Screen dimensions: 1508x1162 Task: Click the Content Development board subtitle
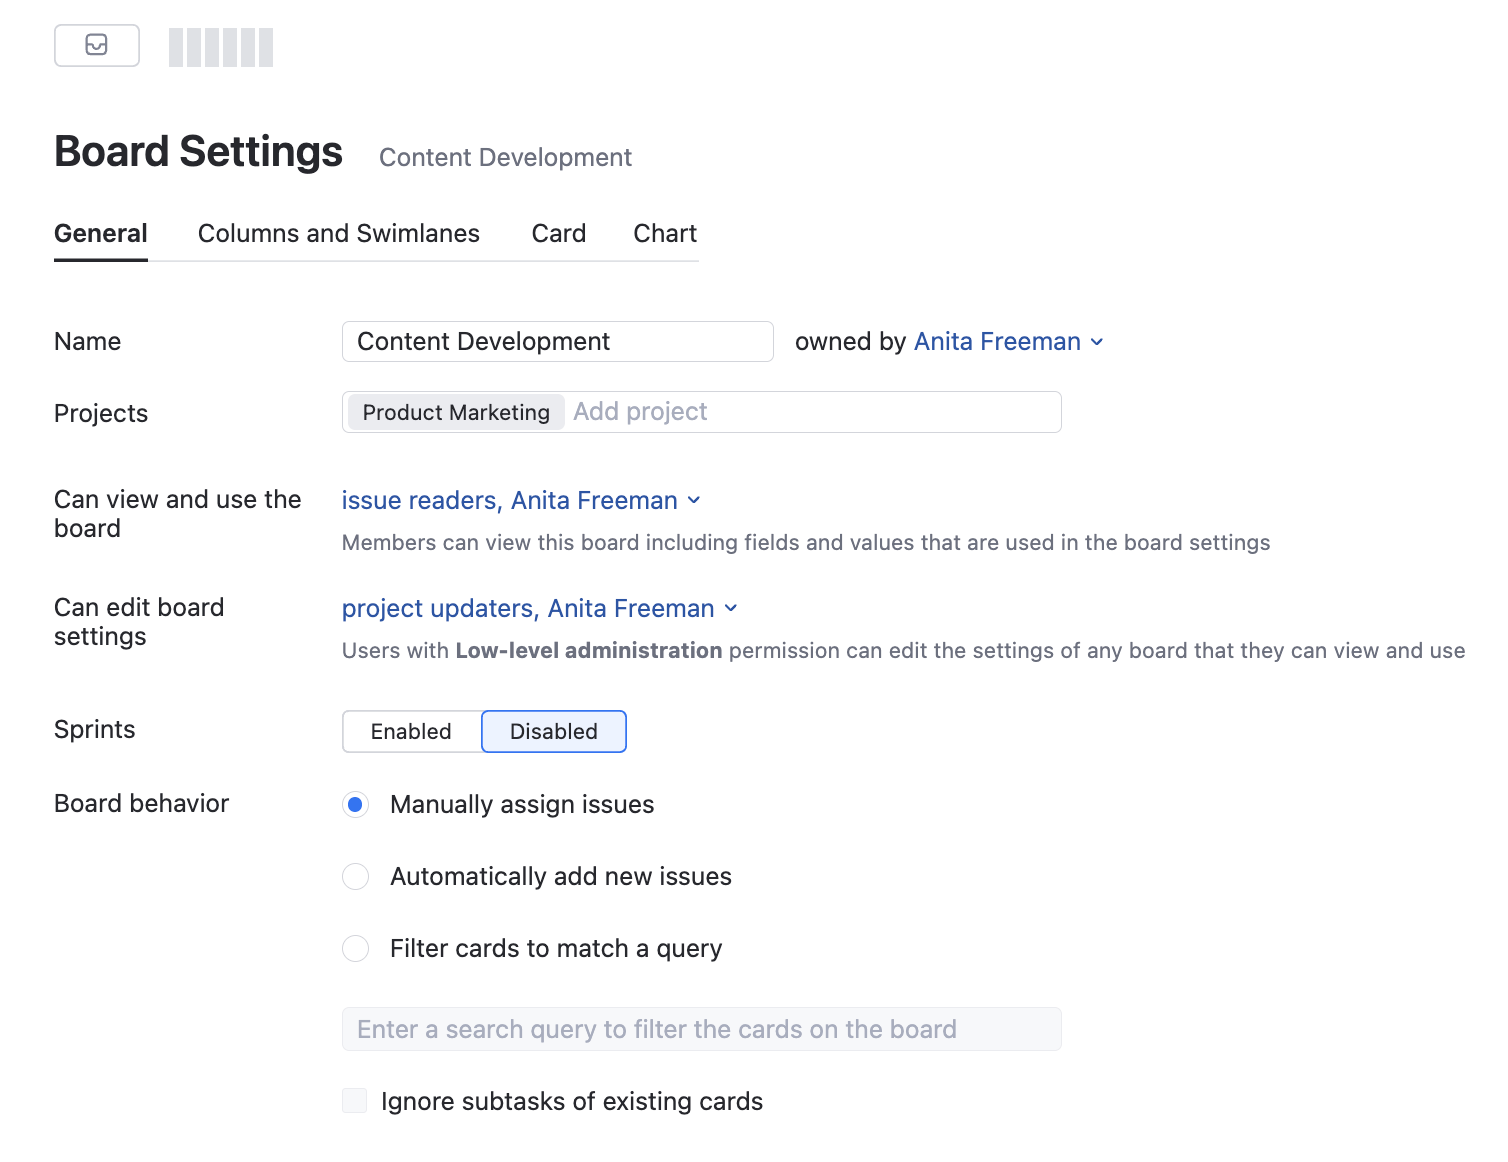tap(505, 157)
